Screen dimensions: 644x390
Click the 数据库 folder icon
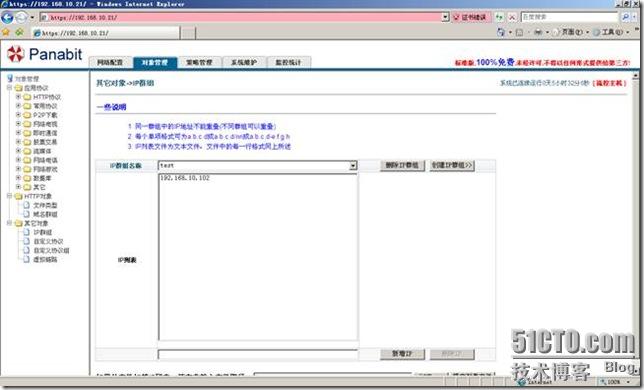coord(28,178)
